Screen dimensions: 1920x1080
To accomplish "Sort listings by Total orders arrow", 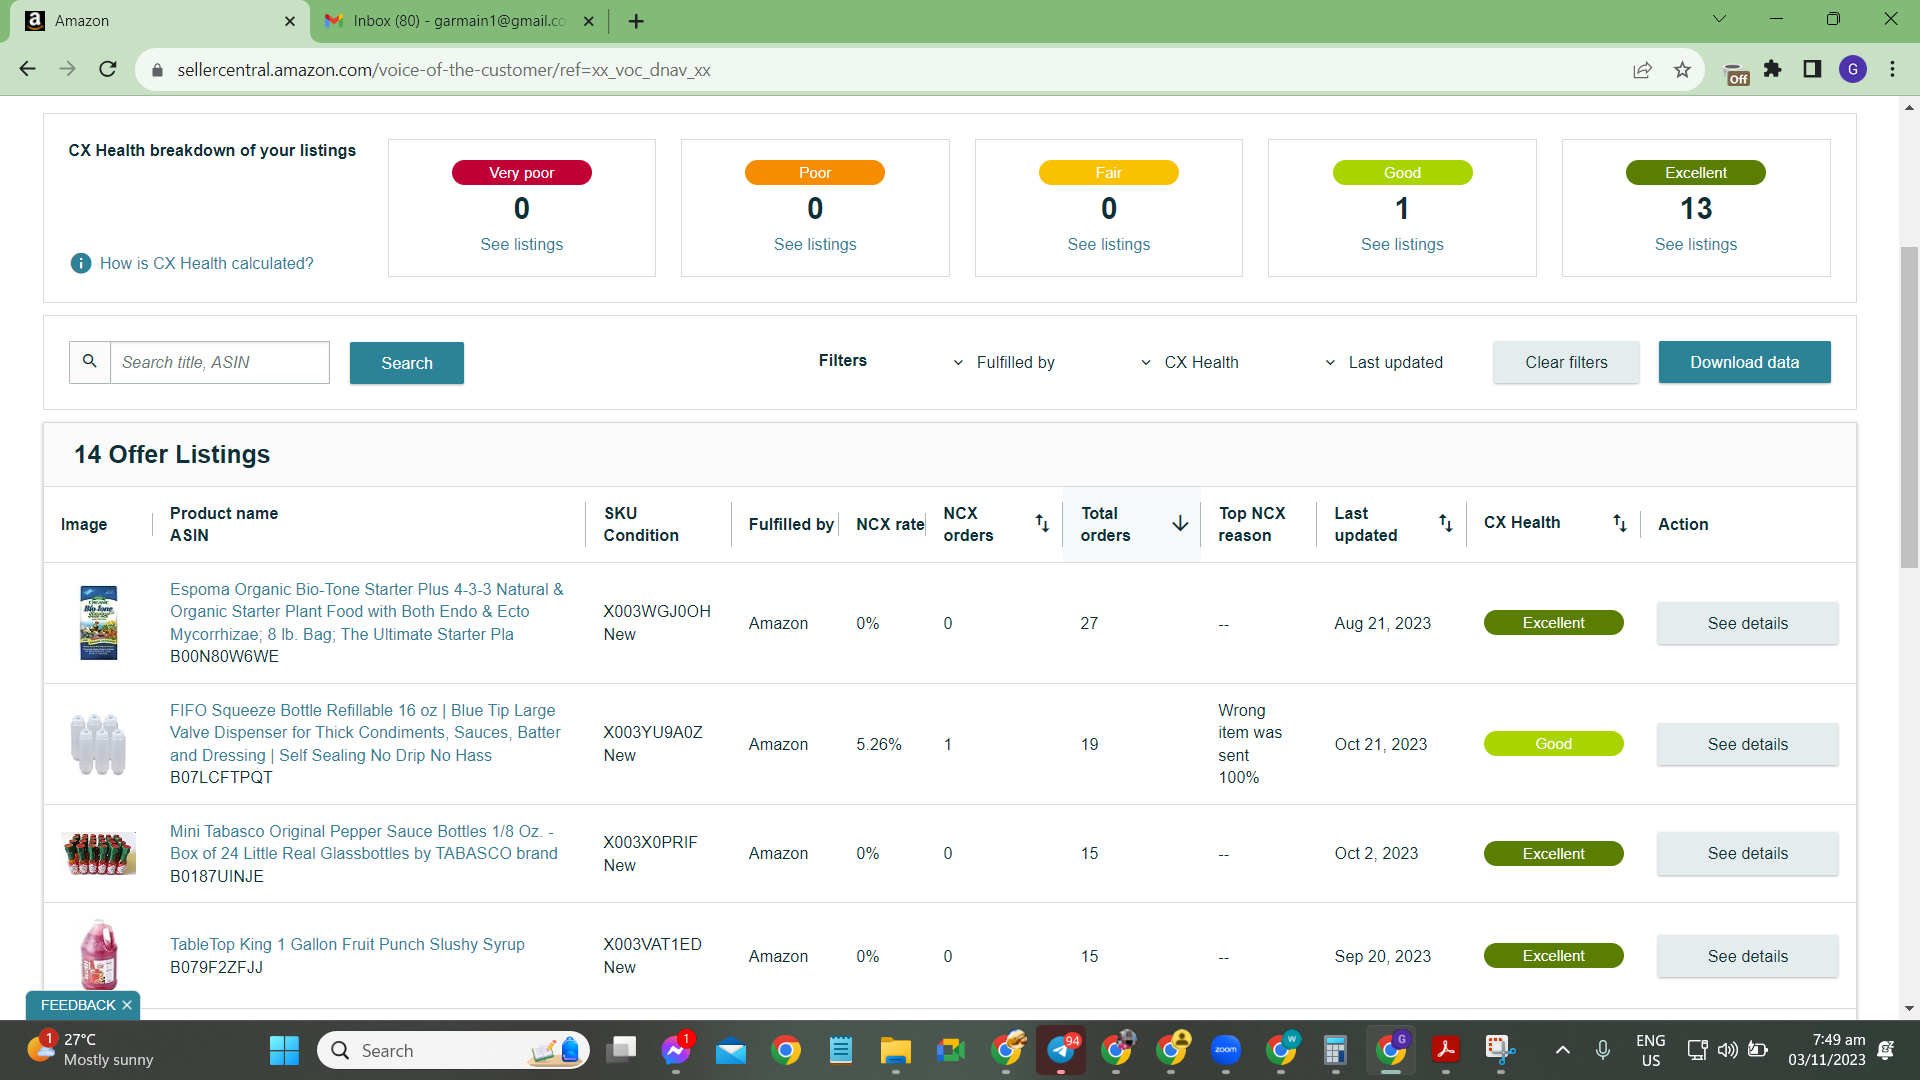I will tap(1180, 523).
